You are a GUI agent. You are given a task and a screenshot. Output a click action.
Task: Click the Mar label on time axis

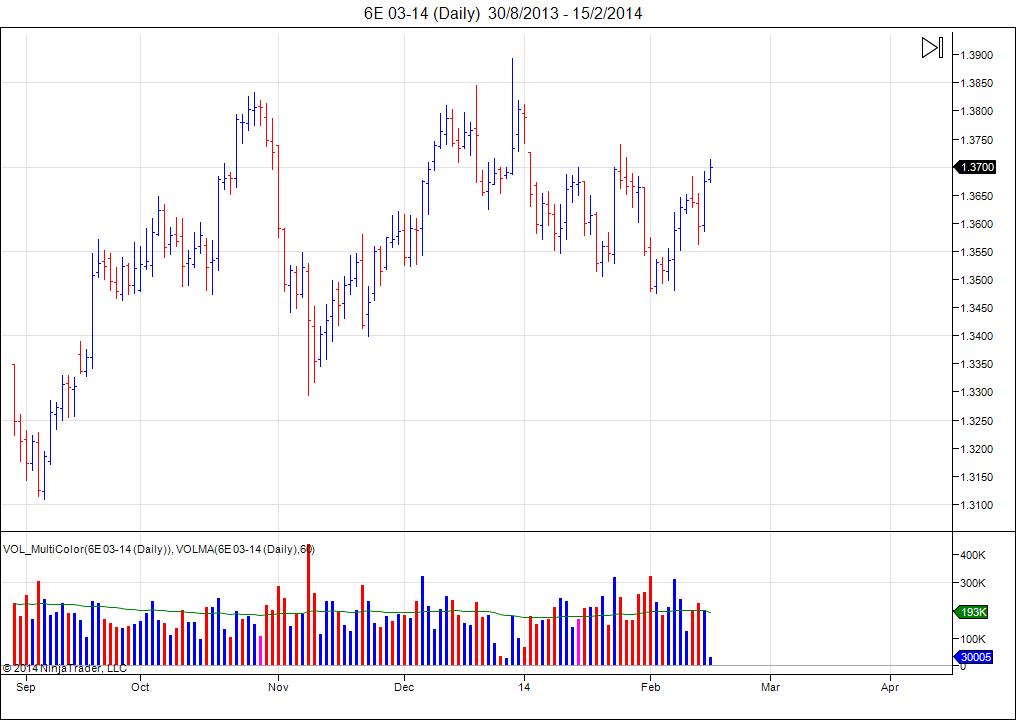[x=770, y=687]
